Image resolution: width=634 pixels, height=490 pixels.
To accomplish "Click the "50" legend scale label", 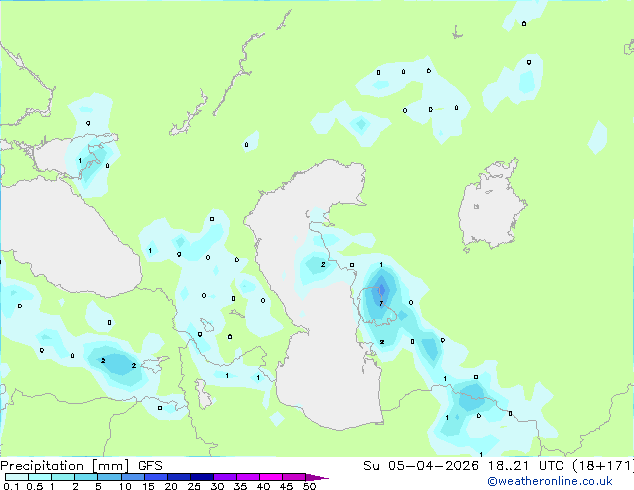I will [x=309, y=486].
